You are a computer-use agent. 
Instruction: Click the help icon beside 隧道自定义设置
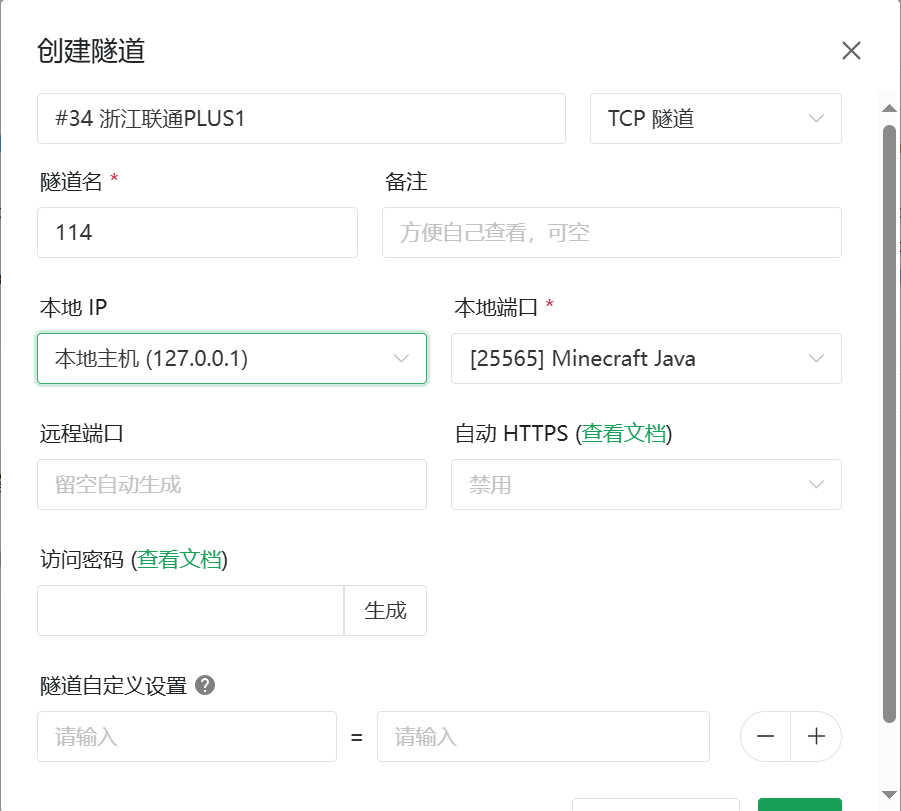(205, 685)
